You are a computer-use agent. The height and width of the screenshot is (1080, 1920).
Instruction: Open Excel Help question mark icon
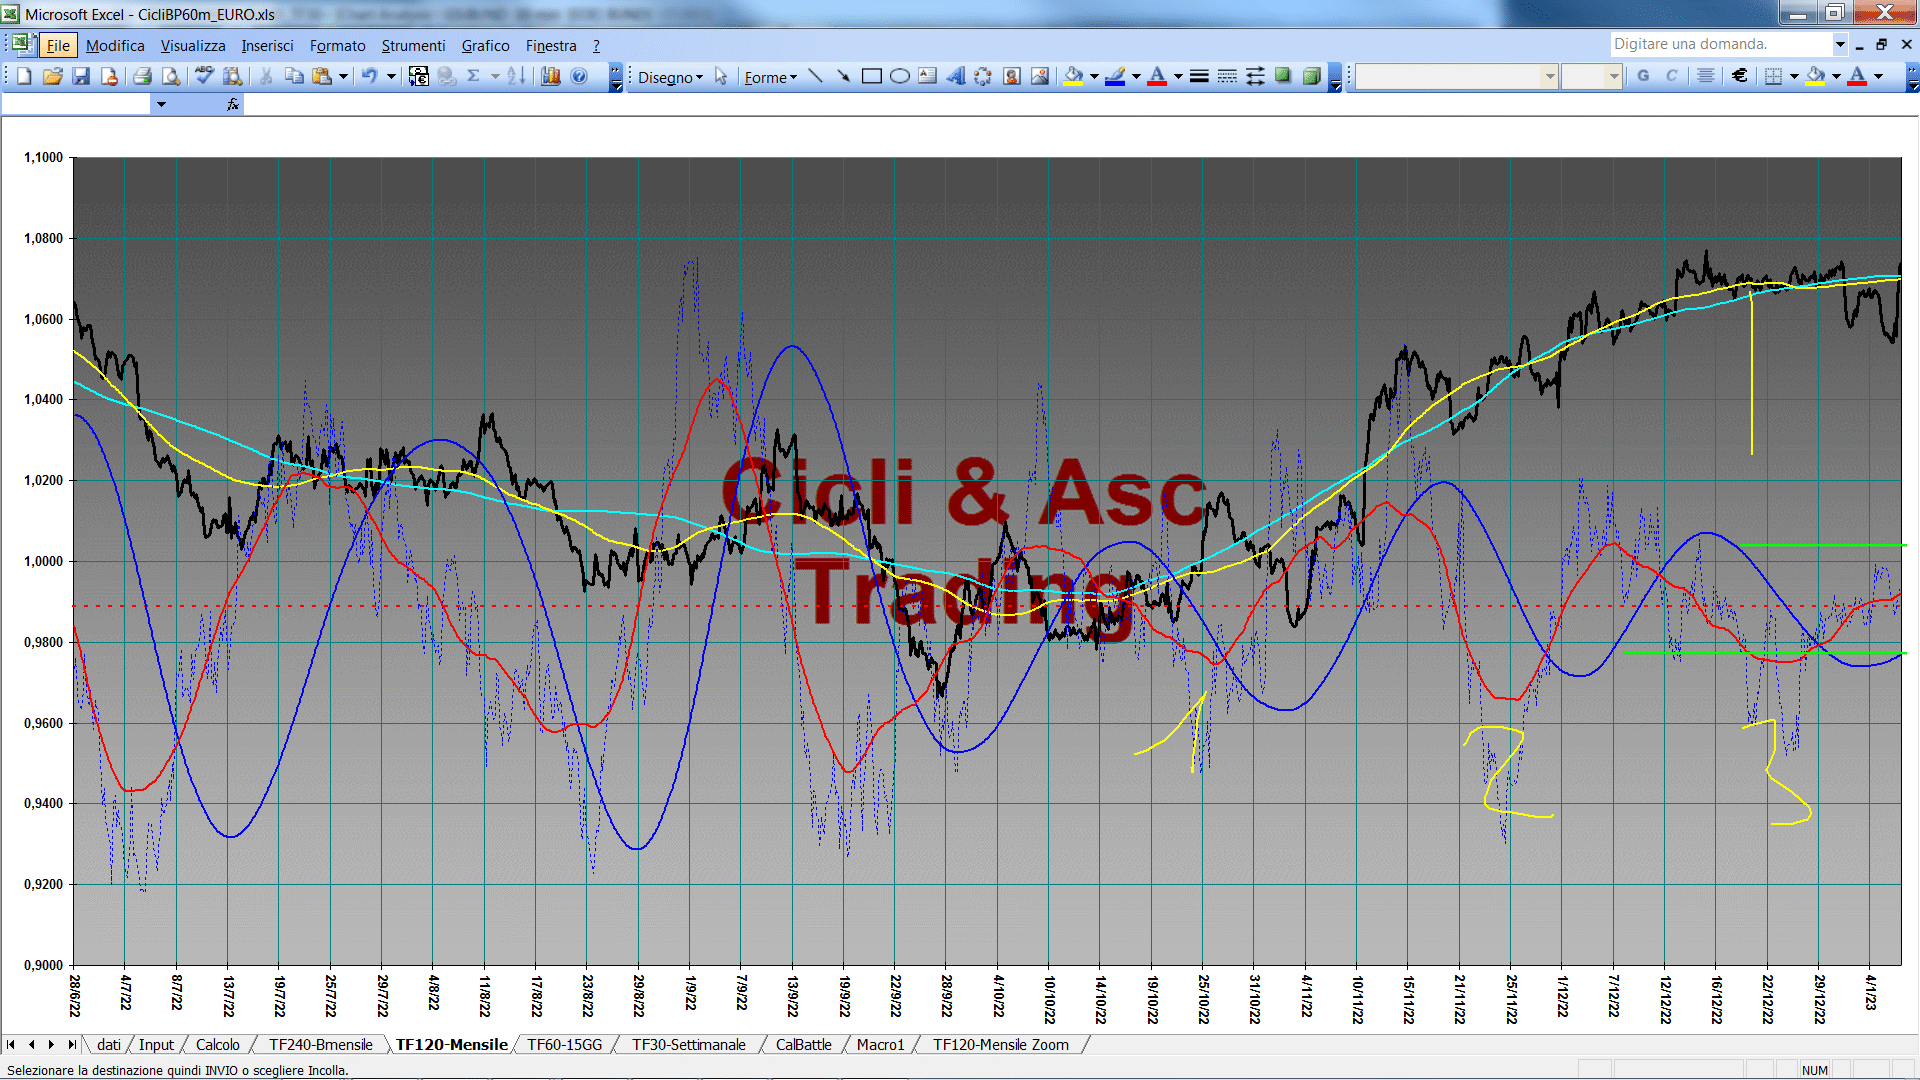[579, 76]
